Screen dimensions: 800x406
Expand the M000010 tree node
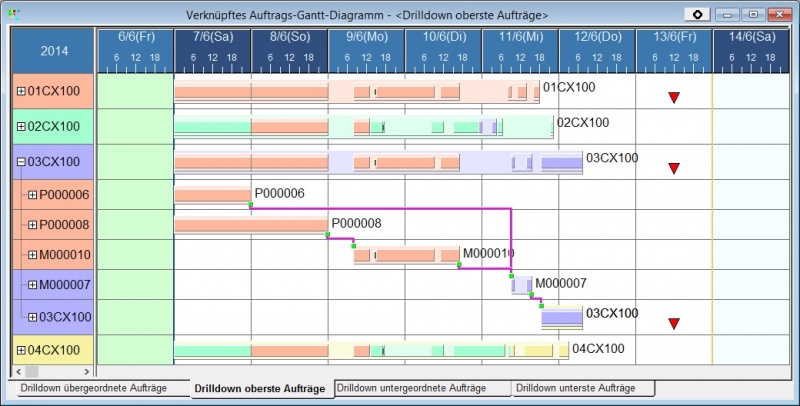point(33,255)
